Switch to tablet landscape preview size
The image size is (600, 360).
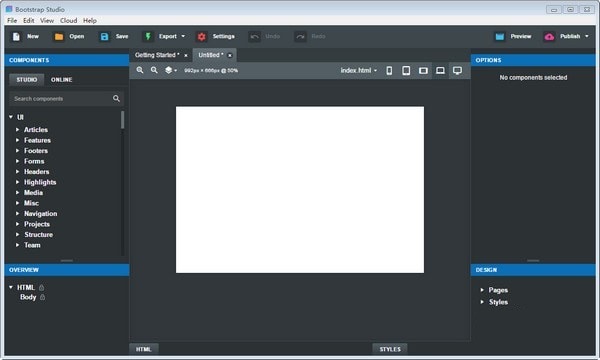pos(423,70)
